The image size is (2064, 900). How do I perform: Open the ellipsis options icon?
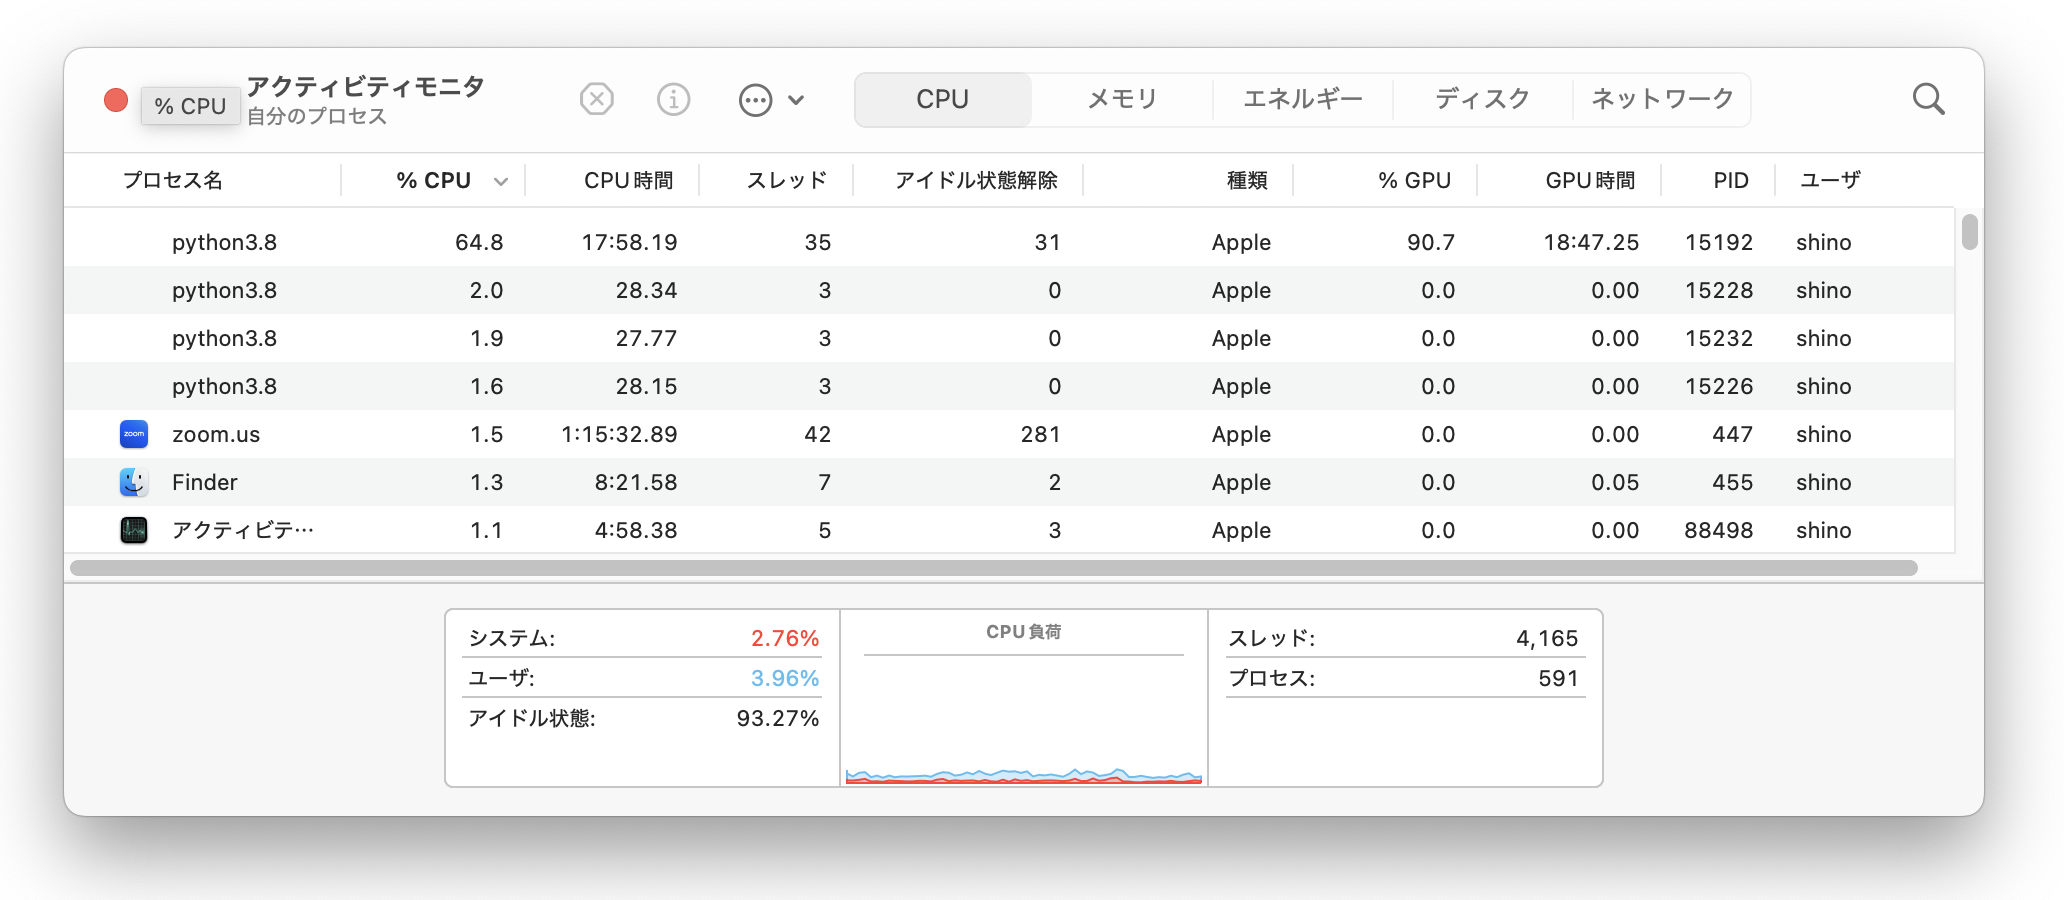pyautogui.click(x=756, y=99)
